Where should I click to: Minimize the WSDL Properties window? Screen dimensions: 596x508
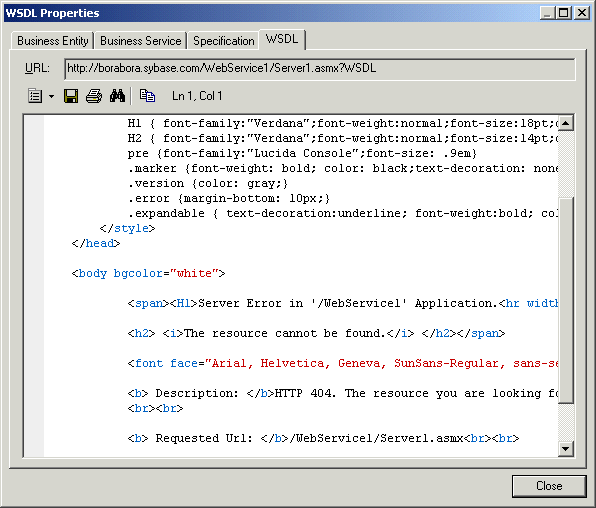point(547,13)
